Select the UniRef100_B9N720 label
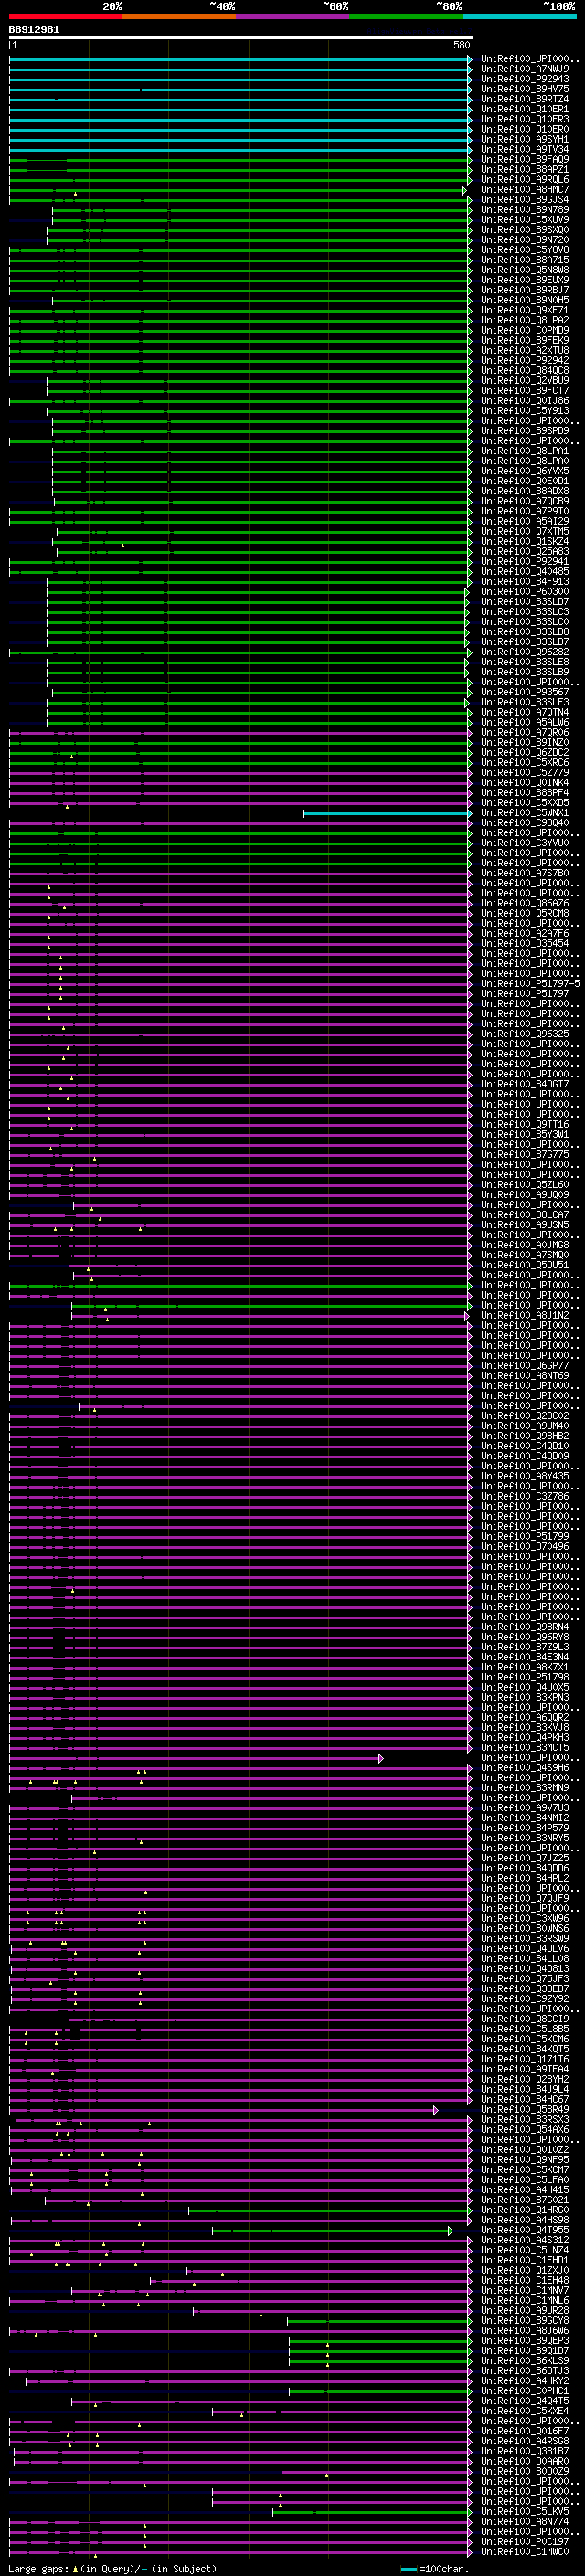 click(x=525, y=239)
